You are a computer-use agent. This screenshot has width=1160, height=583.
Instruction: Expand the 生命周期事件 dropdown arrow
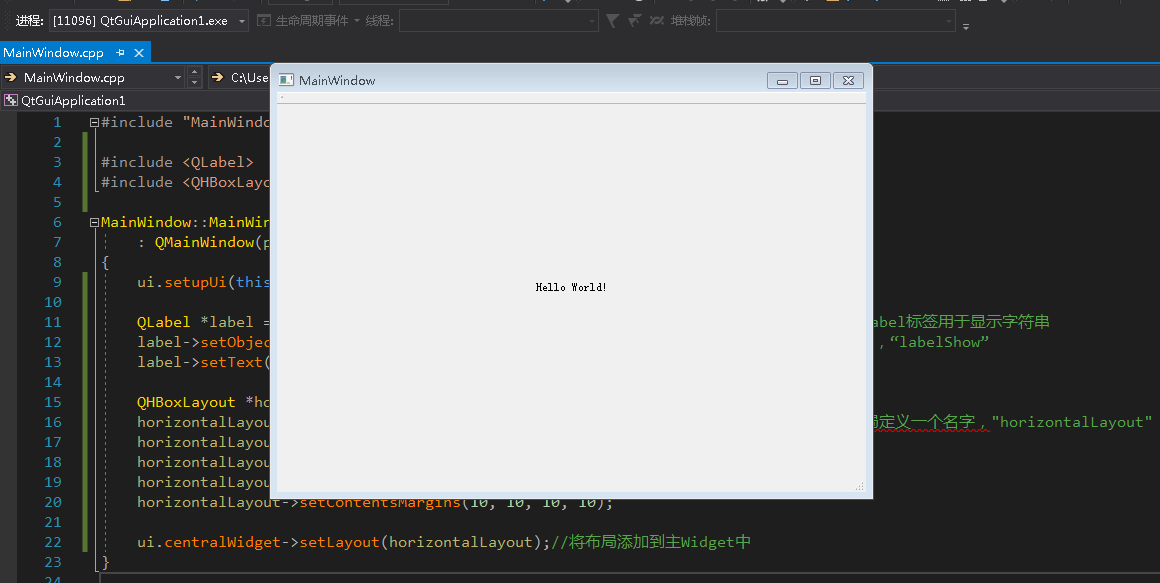click(357, 21)
